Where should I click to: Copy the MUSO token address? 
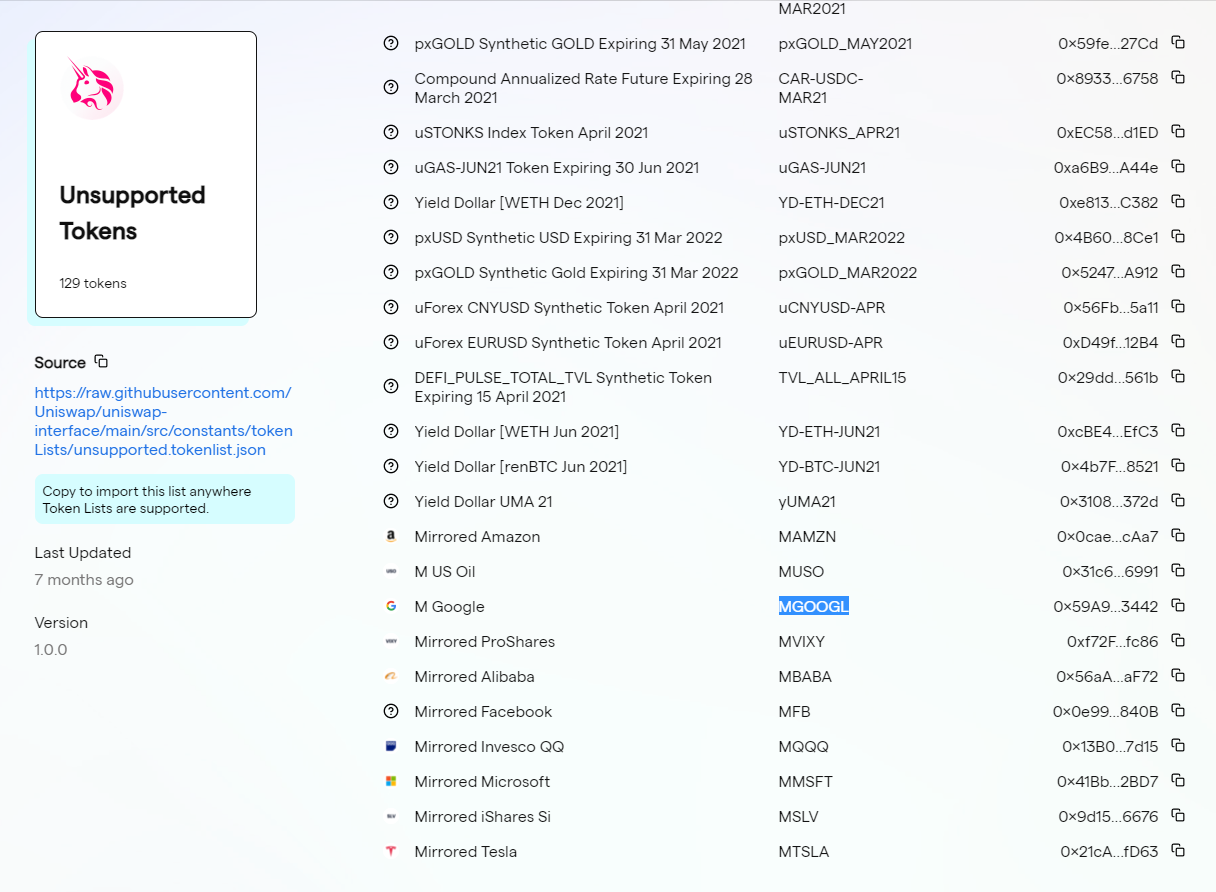pyautogui.click(x=1178, y=570)
